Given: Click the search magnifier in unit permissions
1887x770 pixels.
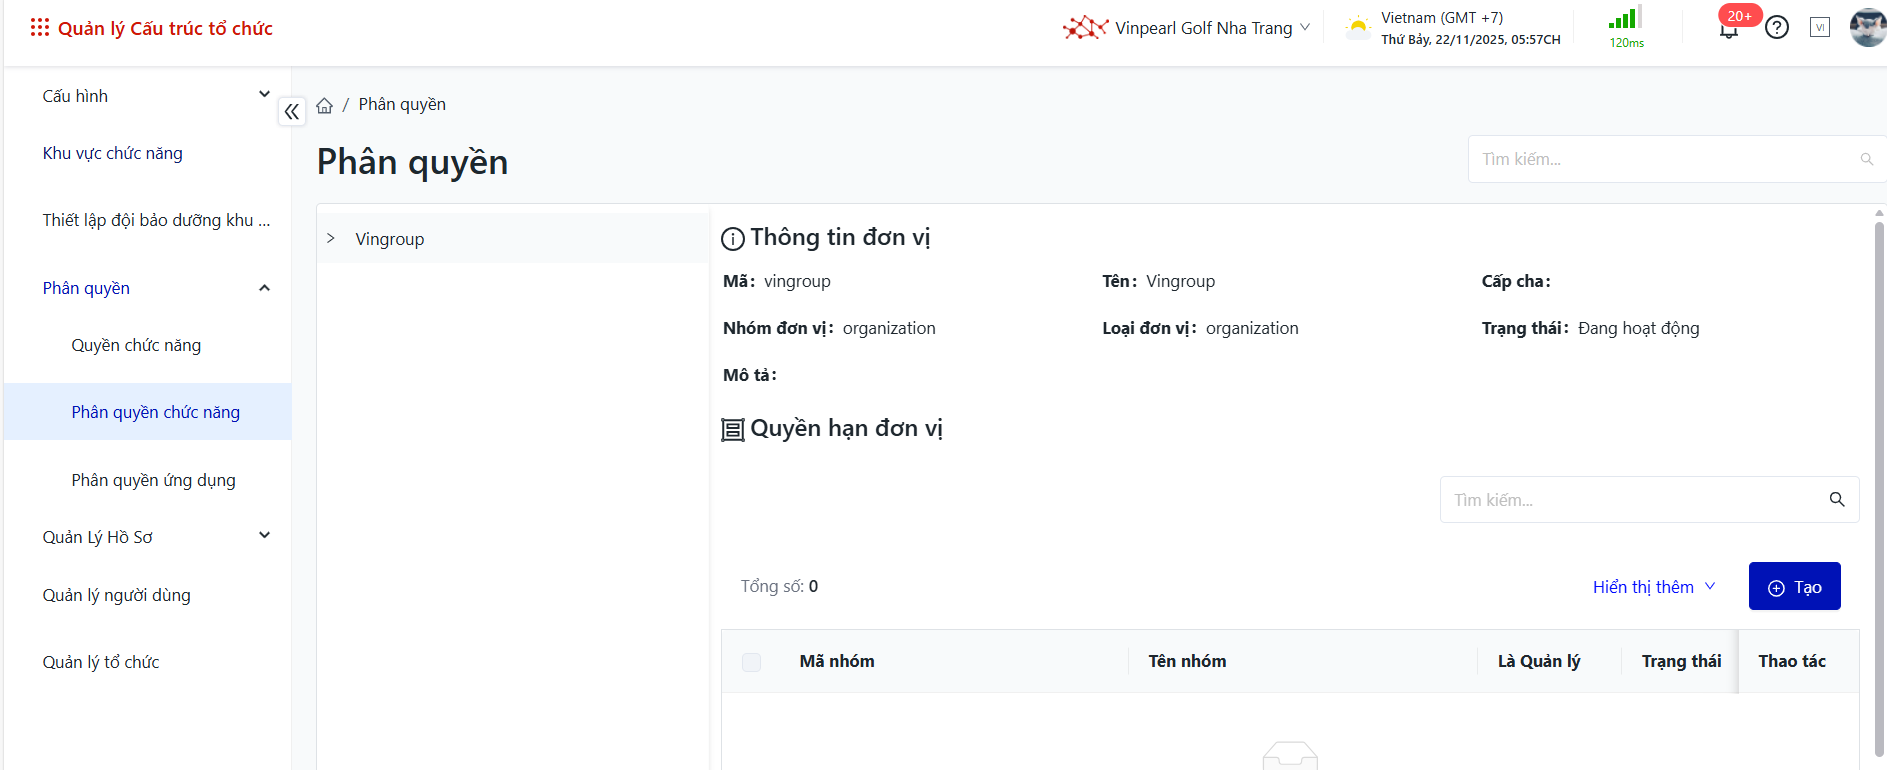Looking at the screenshot, I should [x=1837, y=500].
